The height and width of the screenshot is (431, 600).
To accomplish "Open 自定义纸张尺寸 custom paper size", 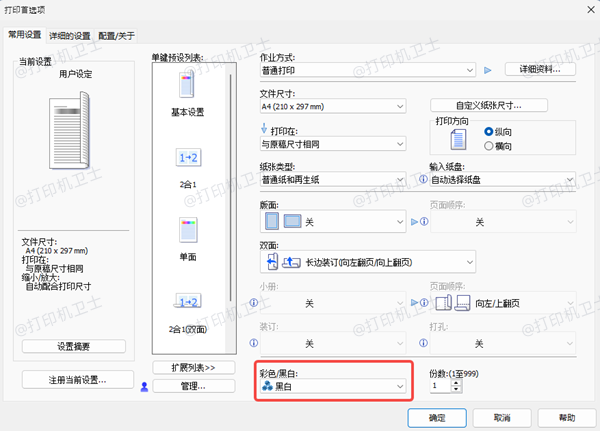I will pos(490,106).
